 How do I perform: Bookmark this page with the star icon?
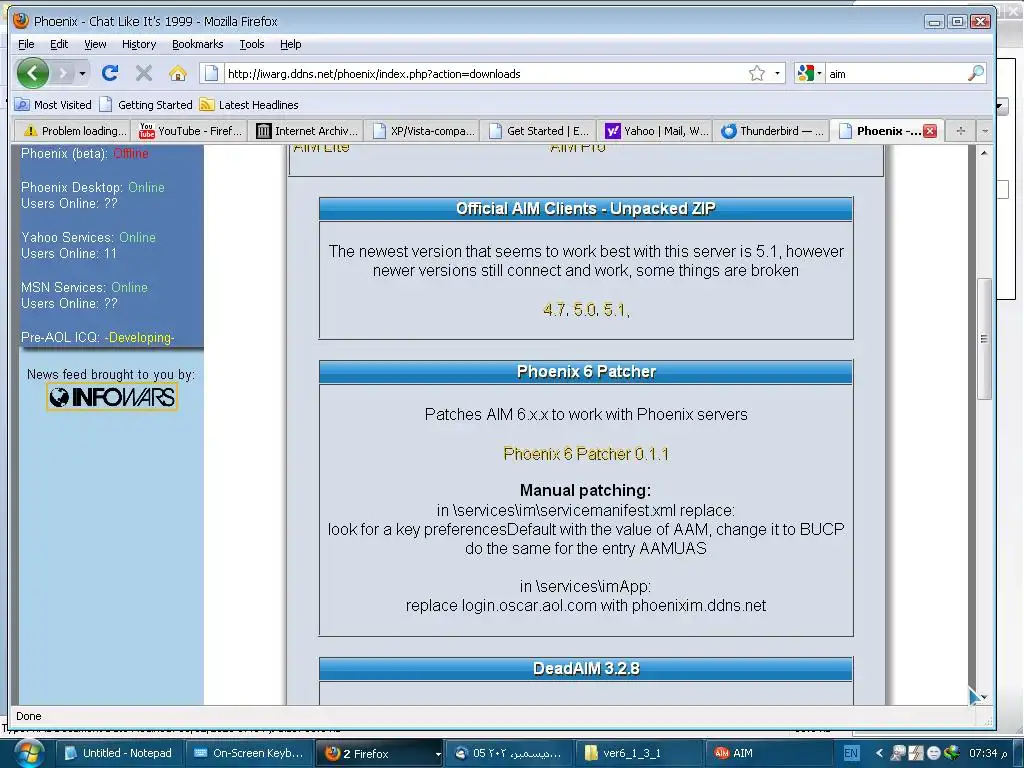tap(756, 73)
